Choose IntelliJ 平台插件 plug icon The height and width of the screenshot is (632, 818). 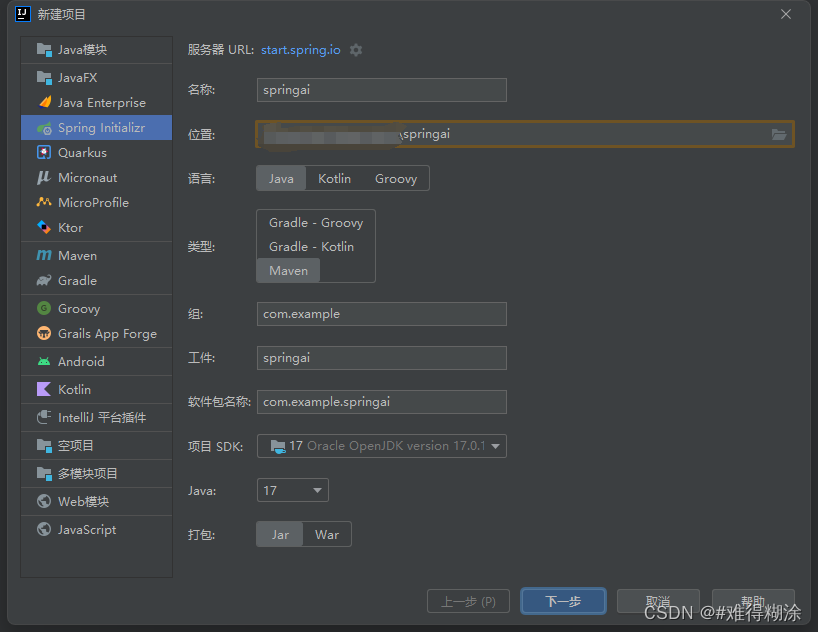(x=44, y=417)
